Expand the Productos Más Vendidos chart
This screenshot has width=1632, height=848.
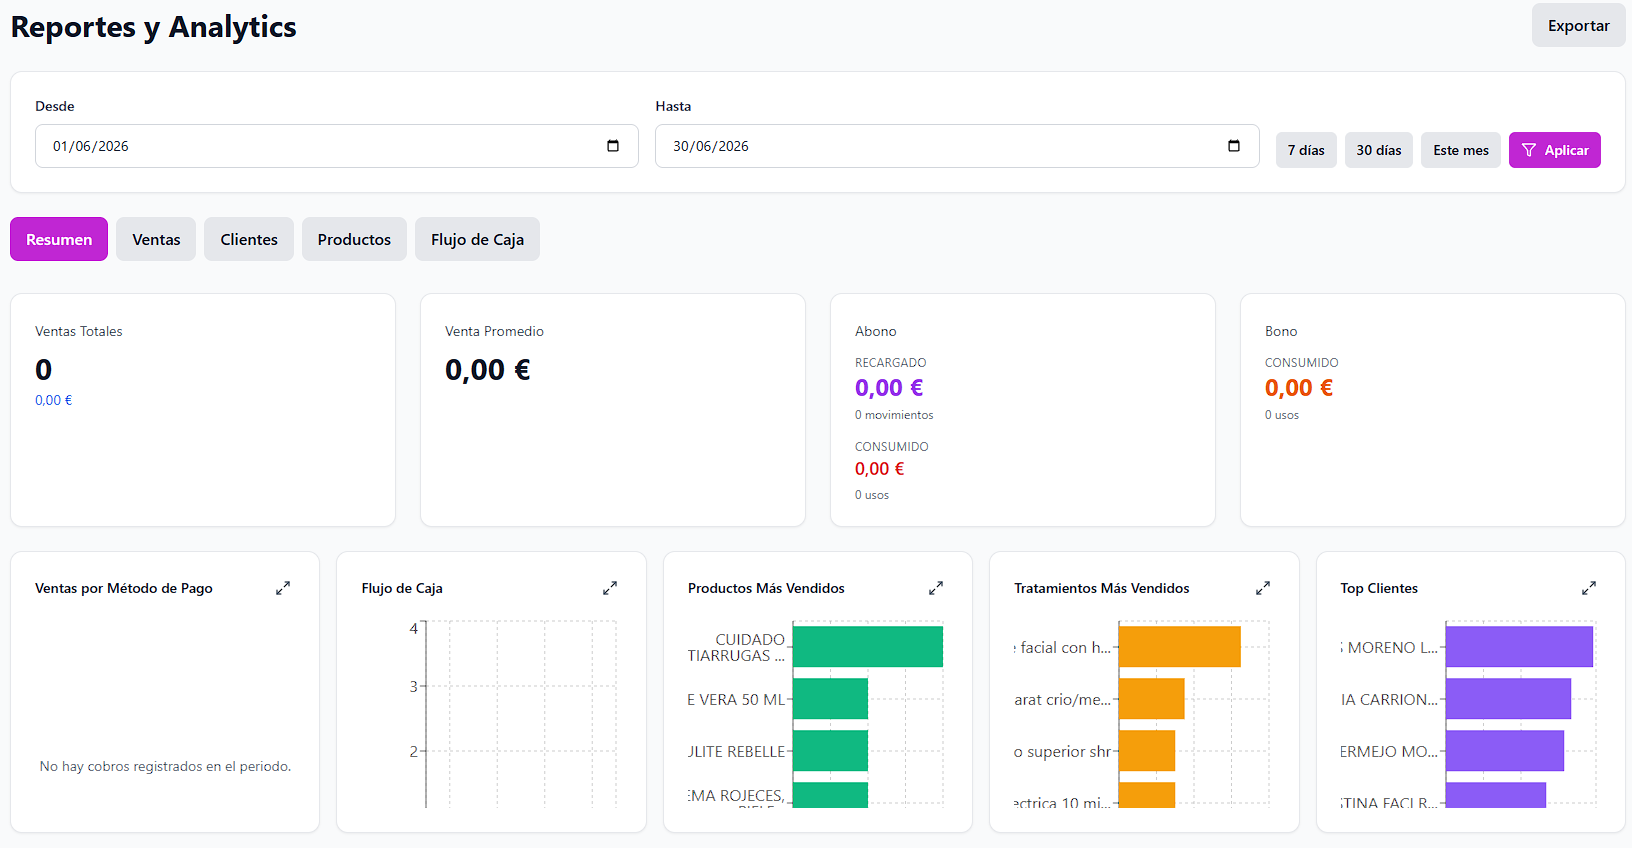(936, 588)
